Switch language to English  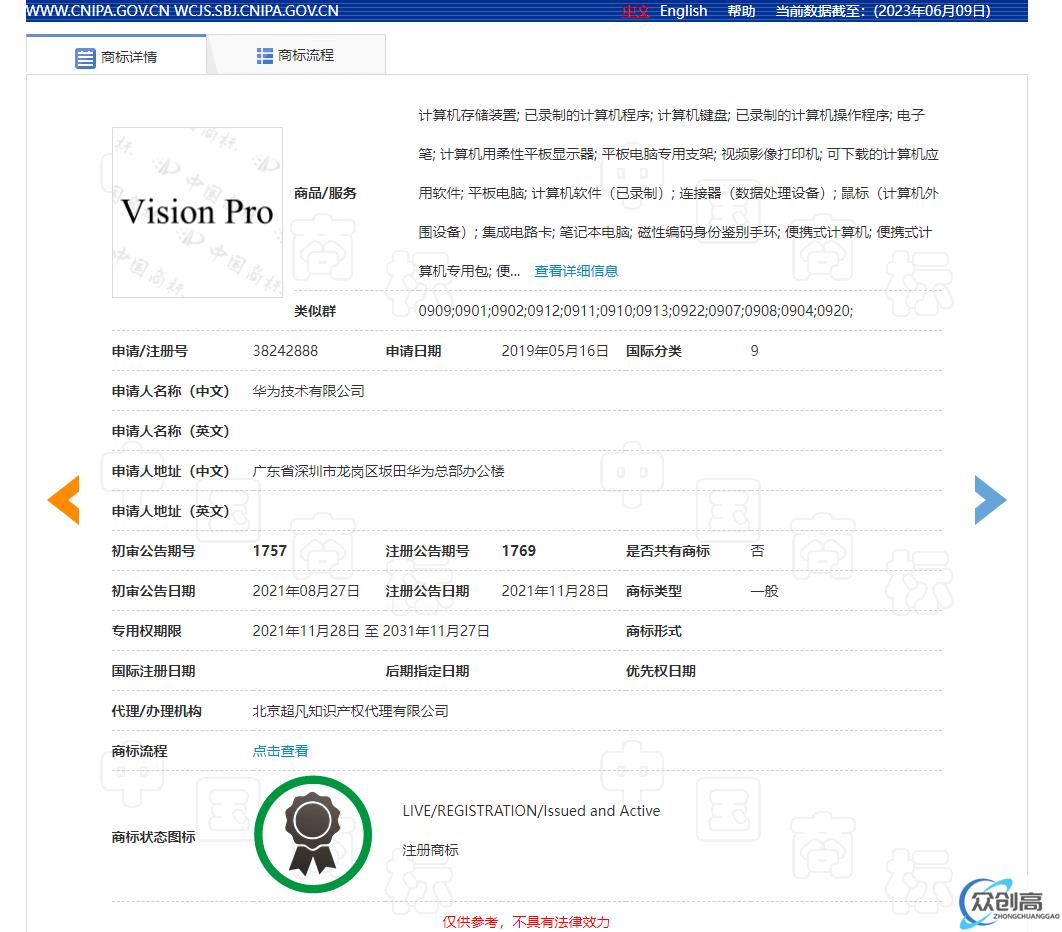[x=683, y=11]
